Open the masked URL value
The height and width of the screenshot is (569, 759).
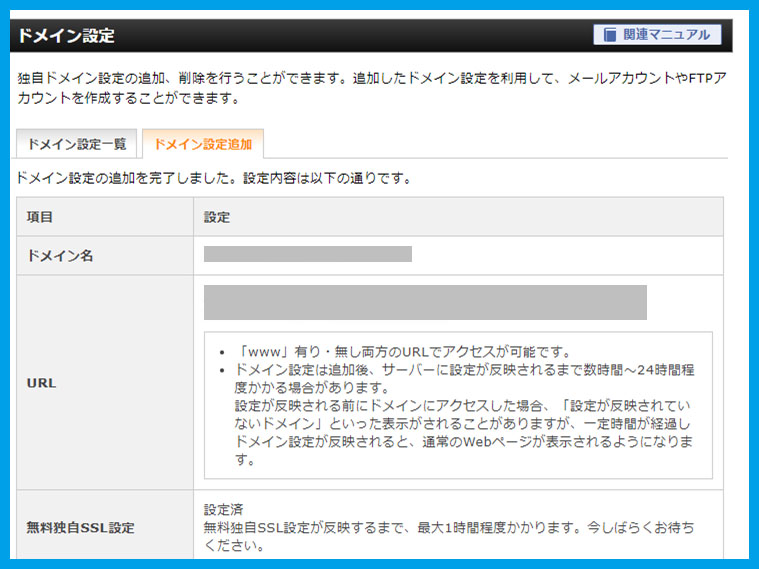(425, 302)
